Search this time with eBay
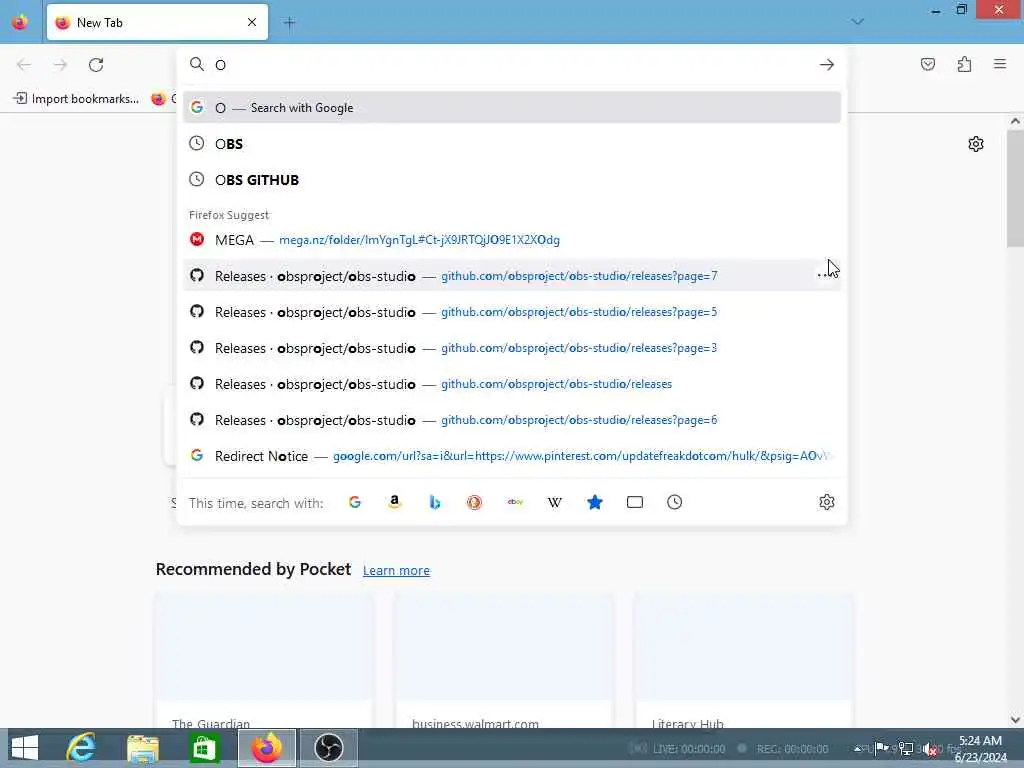The height and width of the screenshot is (768, 1024). click(515, 502)
